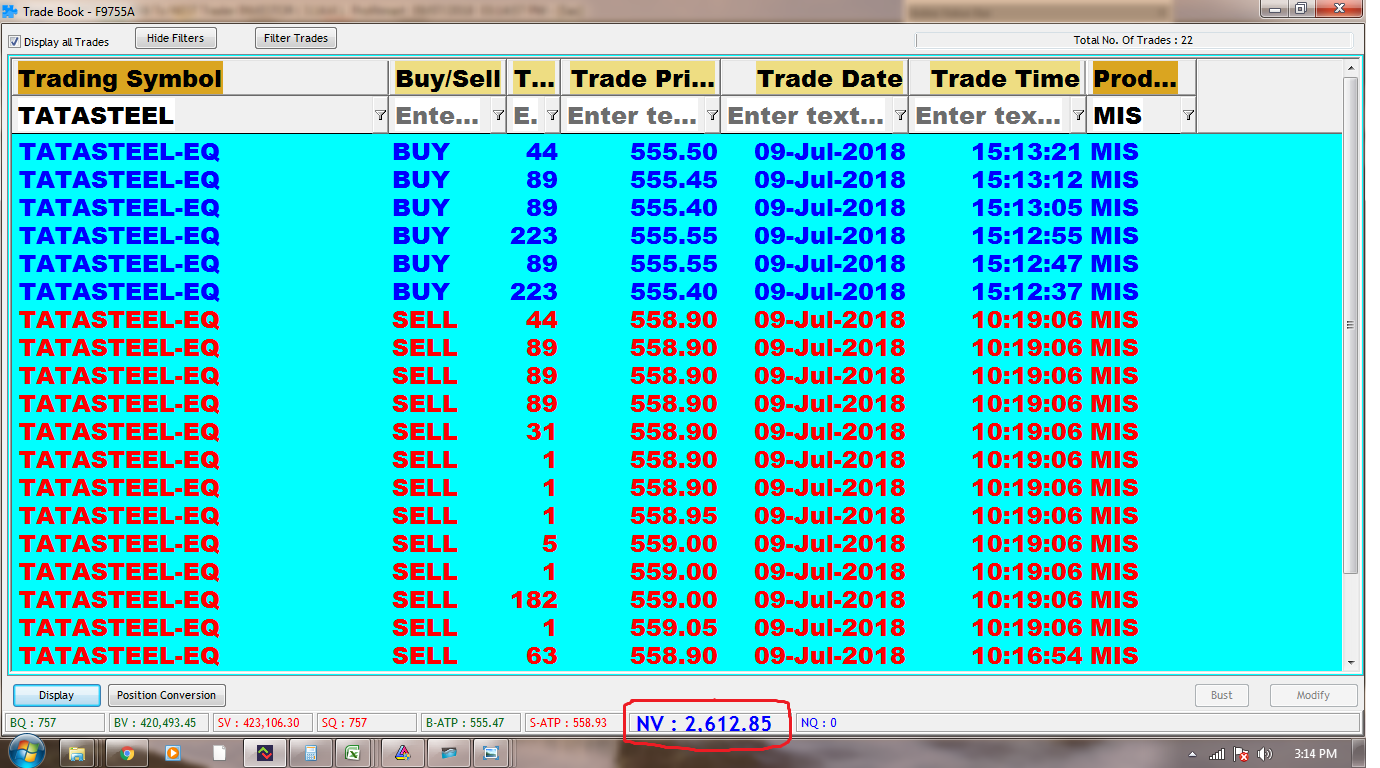Viewport: 1380px width, 768px height.
Task: Select the SELL trade with quantity 182
Action: pyautogui.click(x=677, y=600)
